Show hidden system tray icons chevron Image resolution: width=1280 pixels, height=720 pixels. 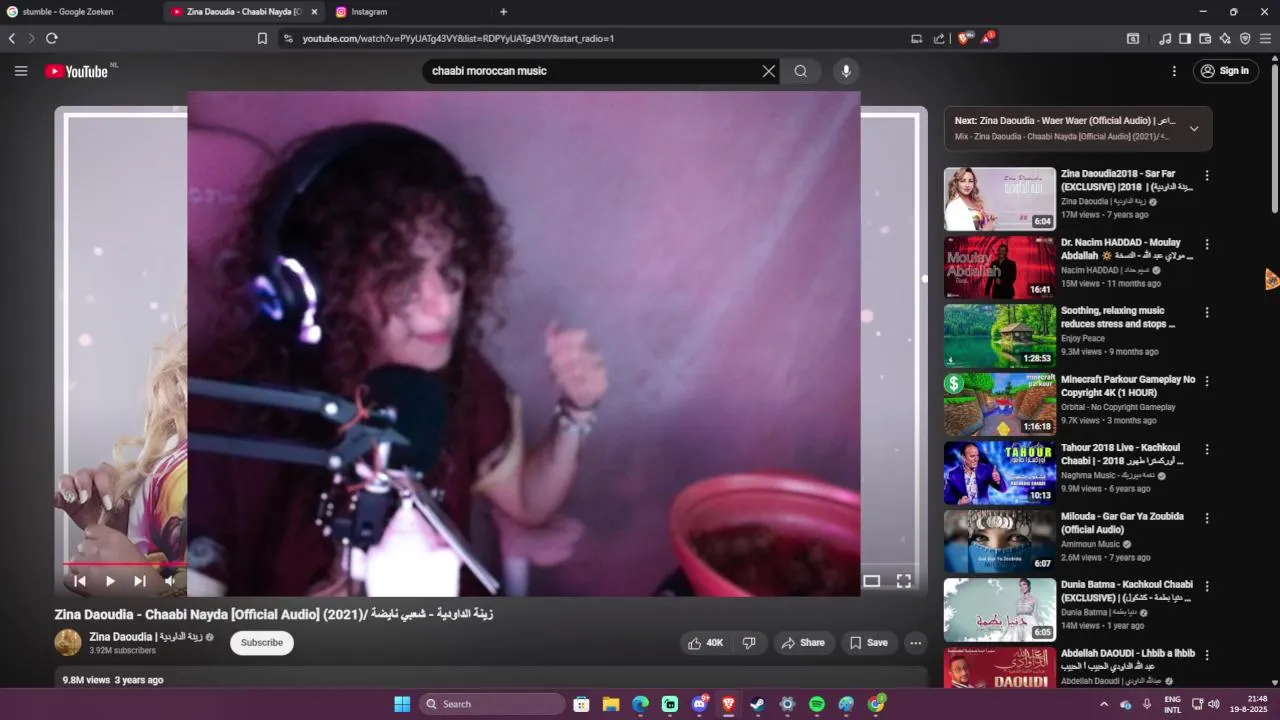click(1104, 704)
